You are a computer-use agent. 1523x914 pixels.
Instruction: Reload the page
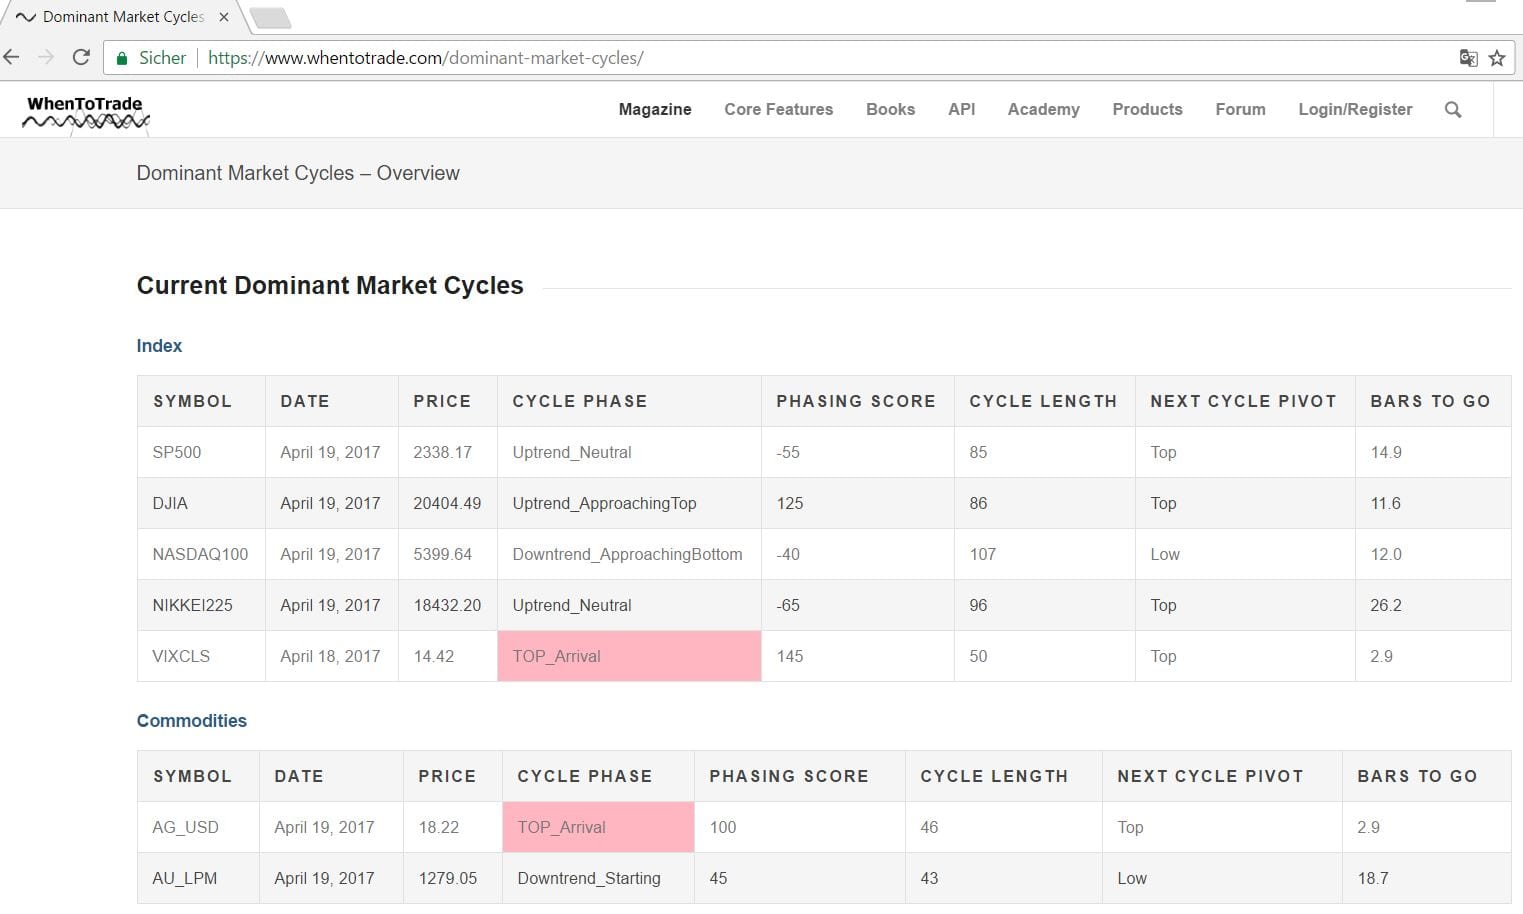click(80, 57)
